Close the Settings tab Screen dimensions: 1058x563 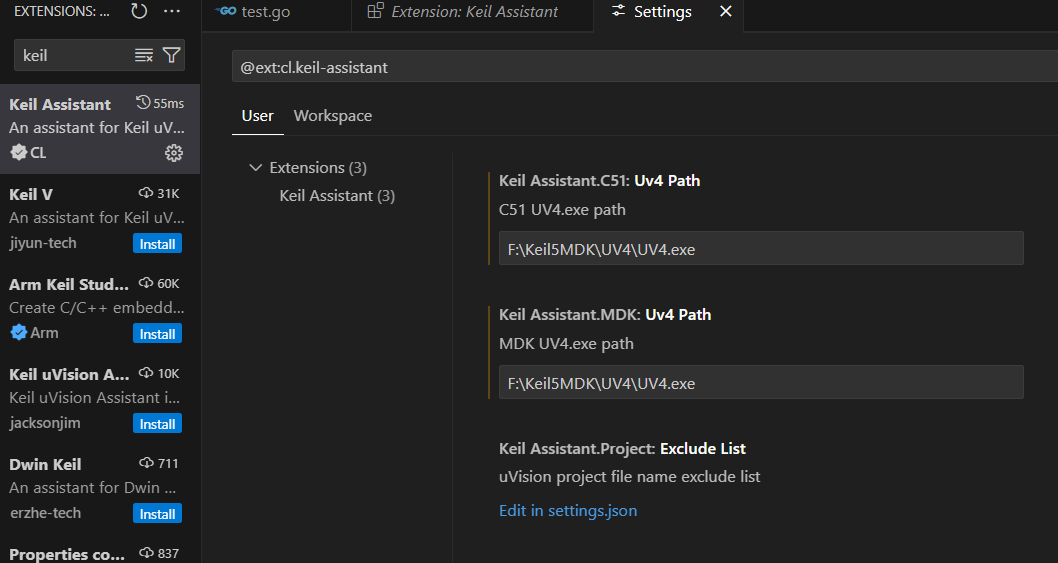(726, 11)
